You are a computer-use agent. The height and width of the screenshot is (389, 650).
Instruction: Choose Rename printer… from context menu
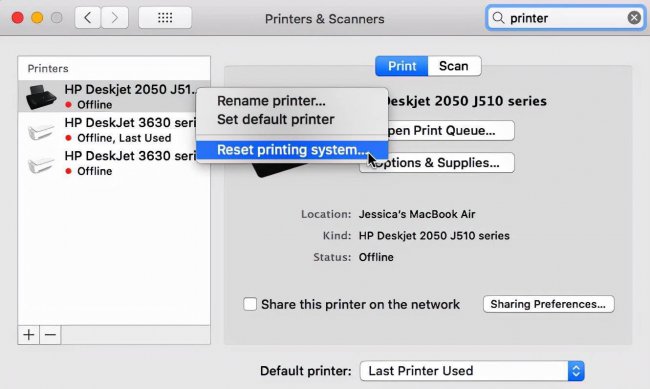tap(292, 101)
